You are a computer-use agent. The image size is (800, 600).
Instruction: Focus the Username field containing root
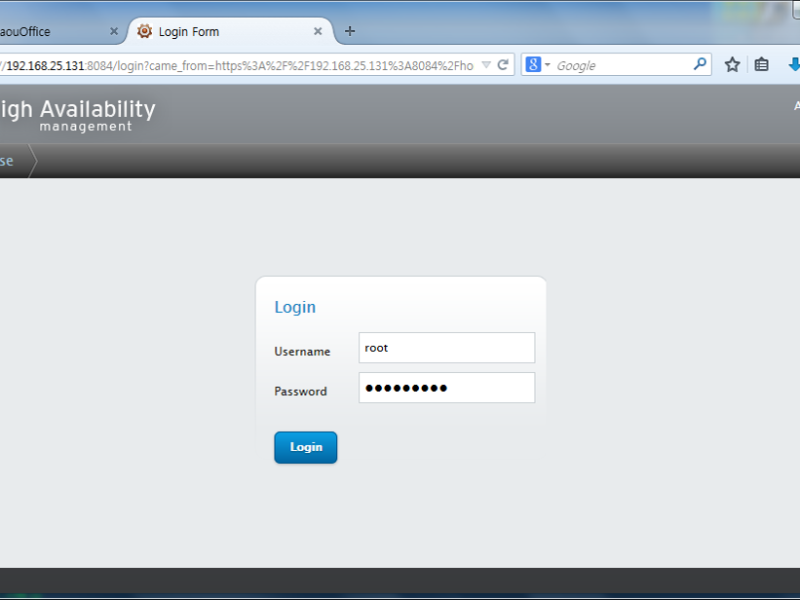click(x=446, y=347)
